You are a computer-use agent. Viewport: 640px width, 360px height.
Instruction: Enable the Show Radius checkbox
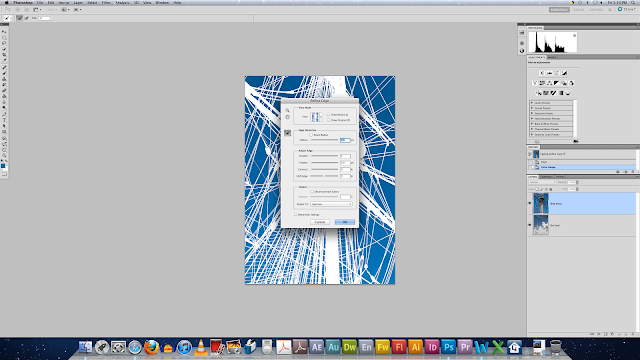tap(329, 115)
